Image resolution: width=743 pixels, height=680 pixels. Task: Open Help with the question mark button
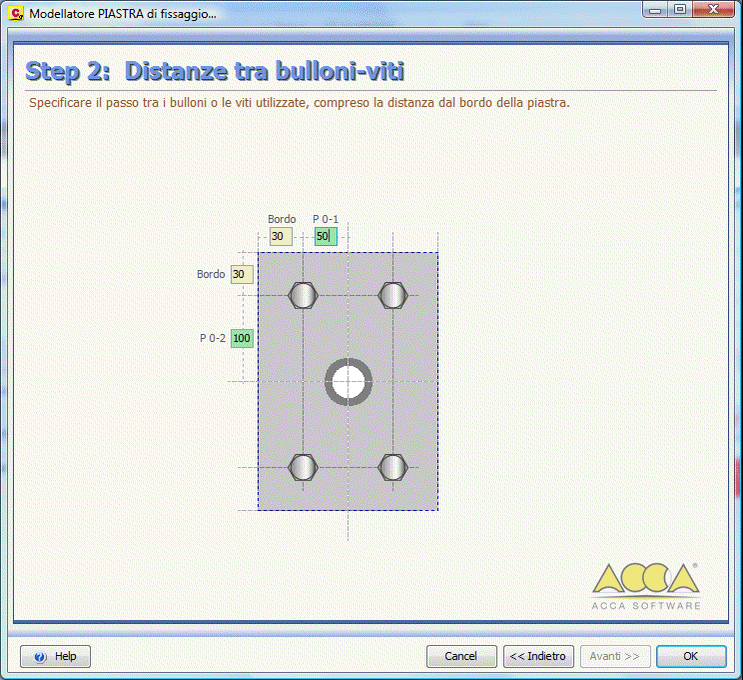pos(55,656)
